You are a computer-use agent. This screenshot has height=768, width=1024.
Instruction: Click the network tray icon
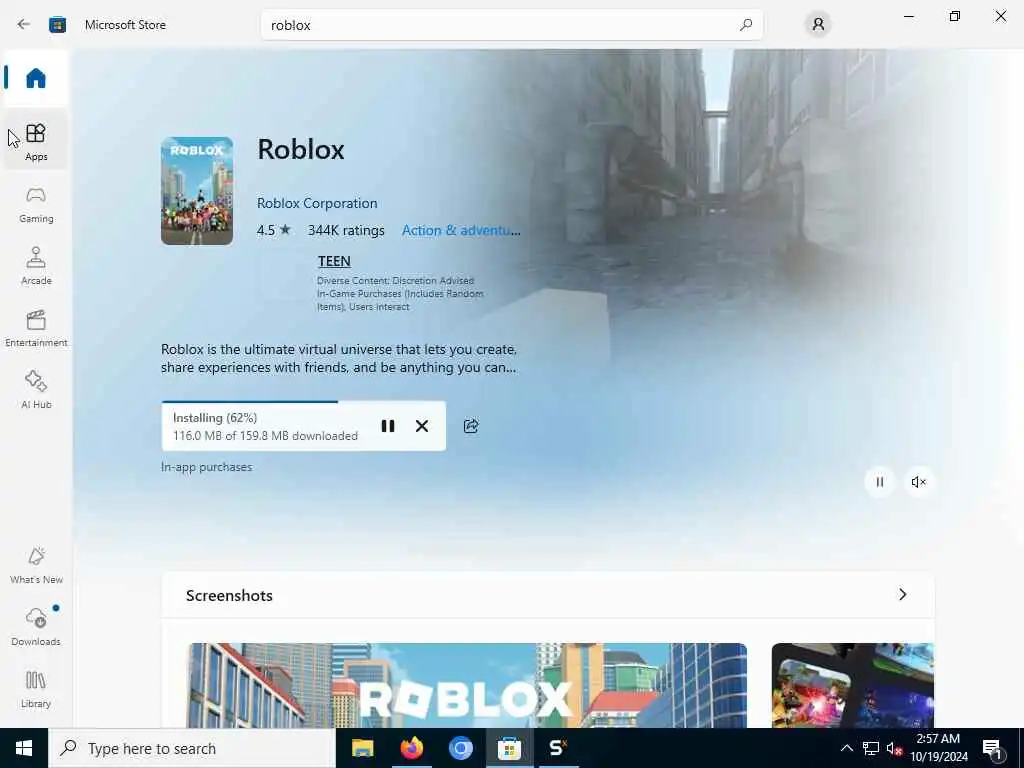point(871,748)
